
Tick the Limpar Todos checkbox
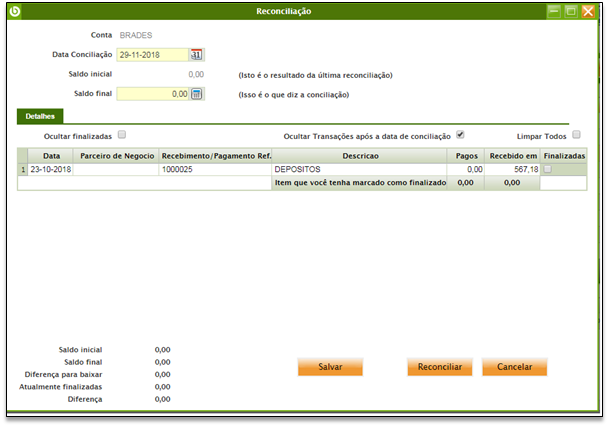point(577,134)
